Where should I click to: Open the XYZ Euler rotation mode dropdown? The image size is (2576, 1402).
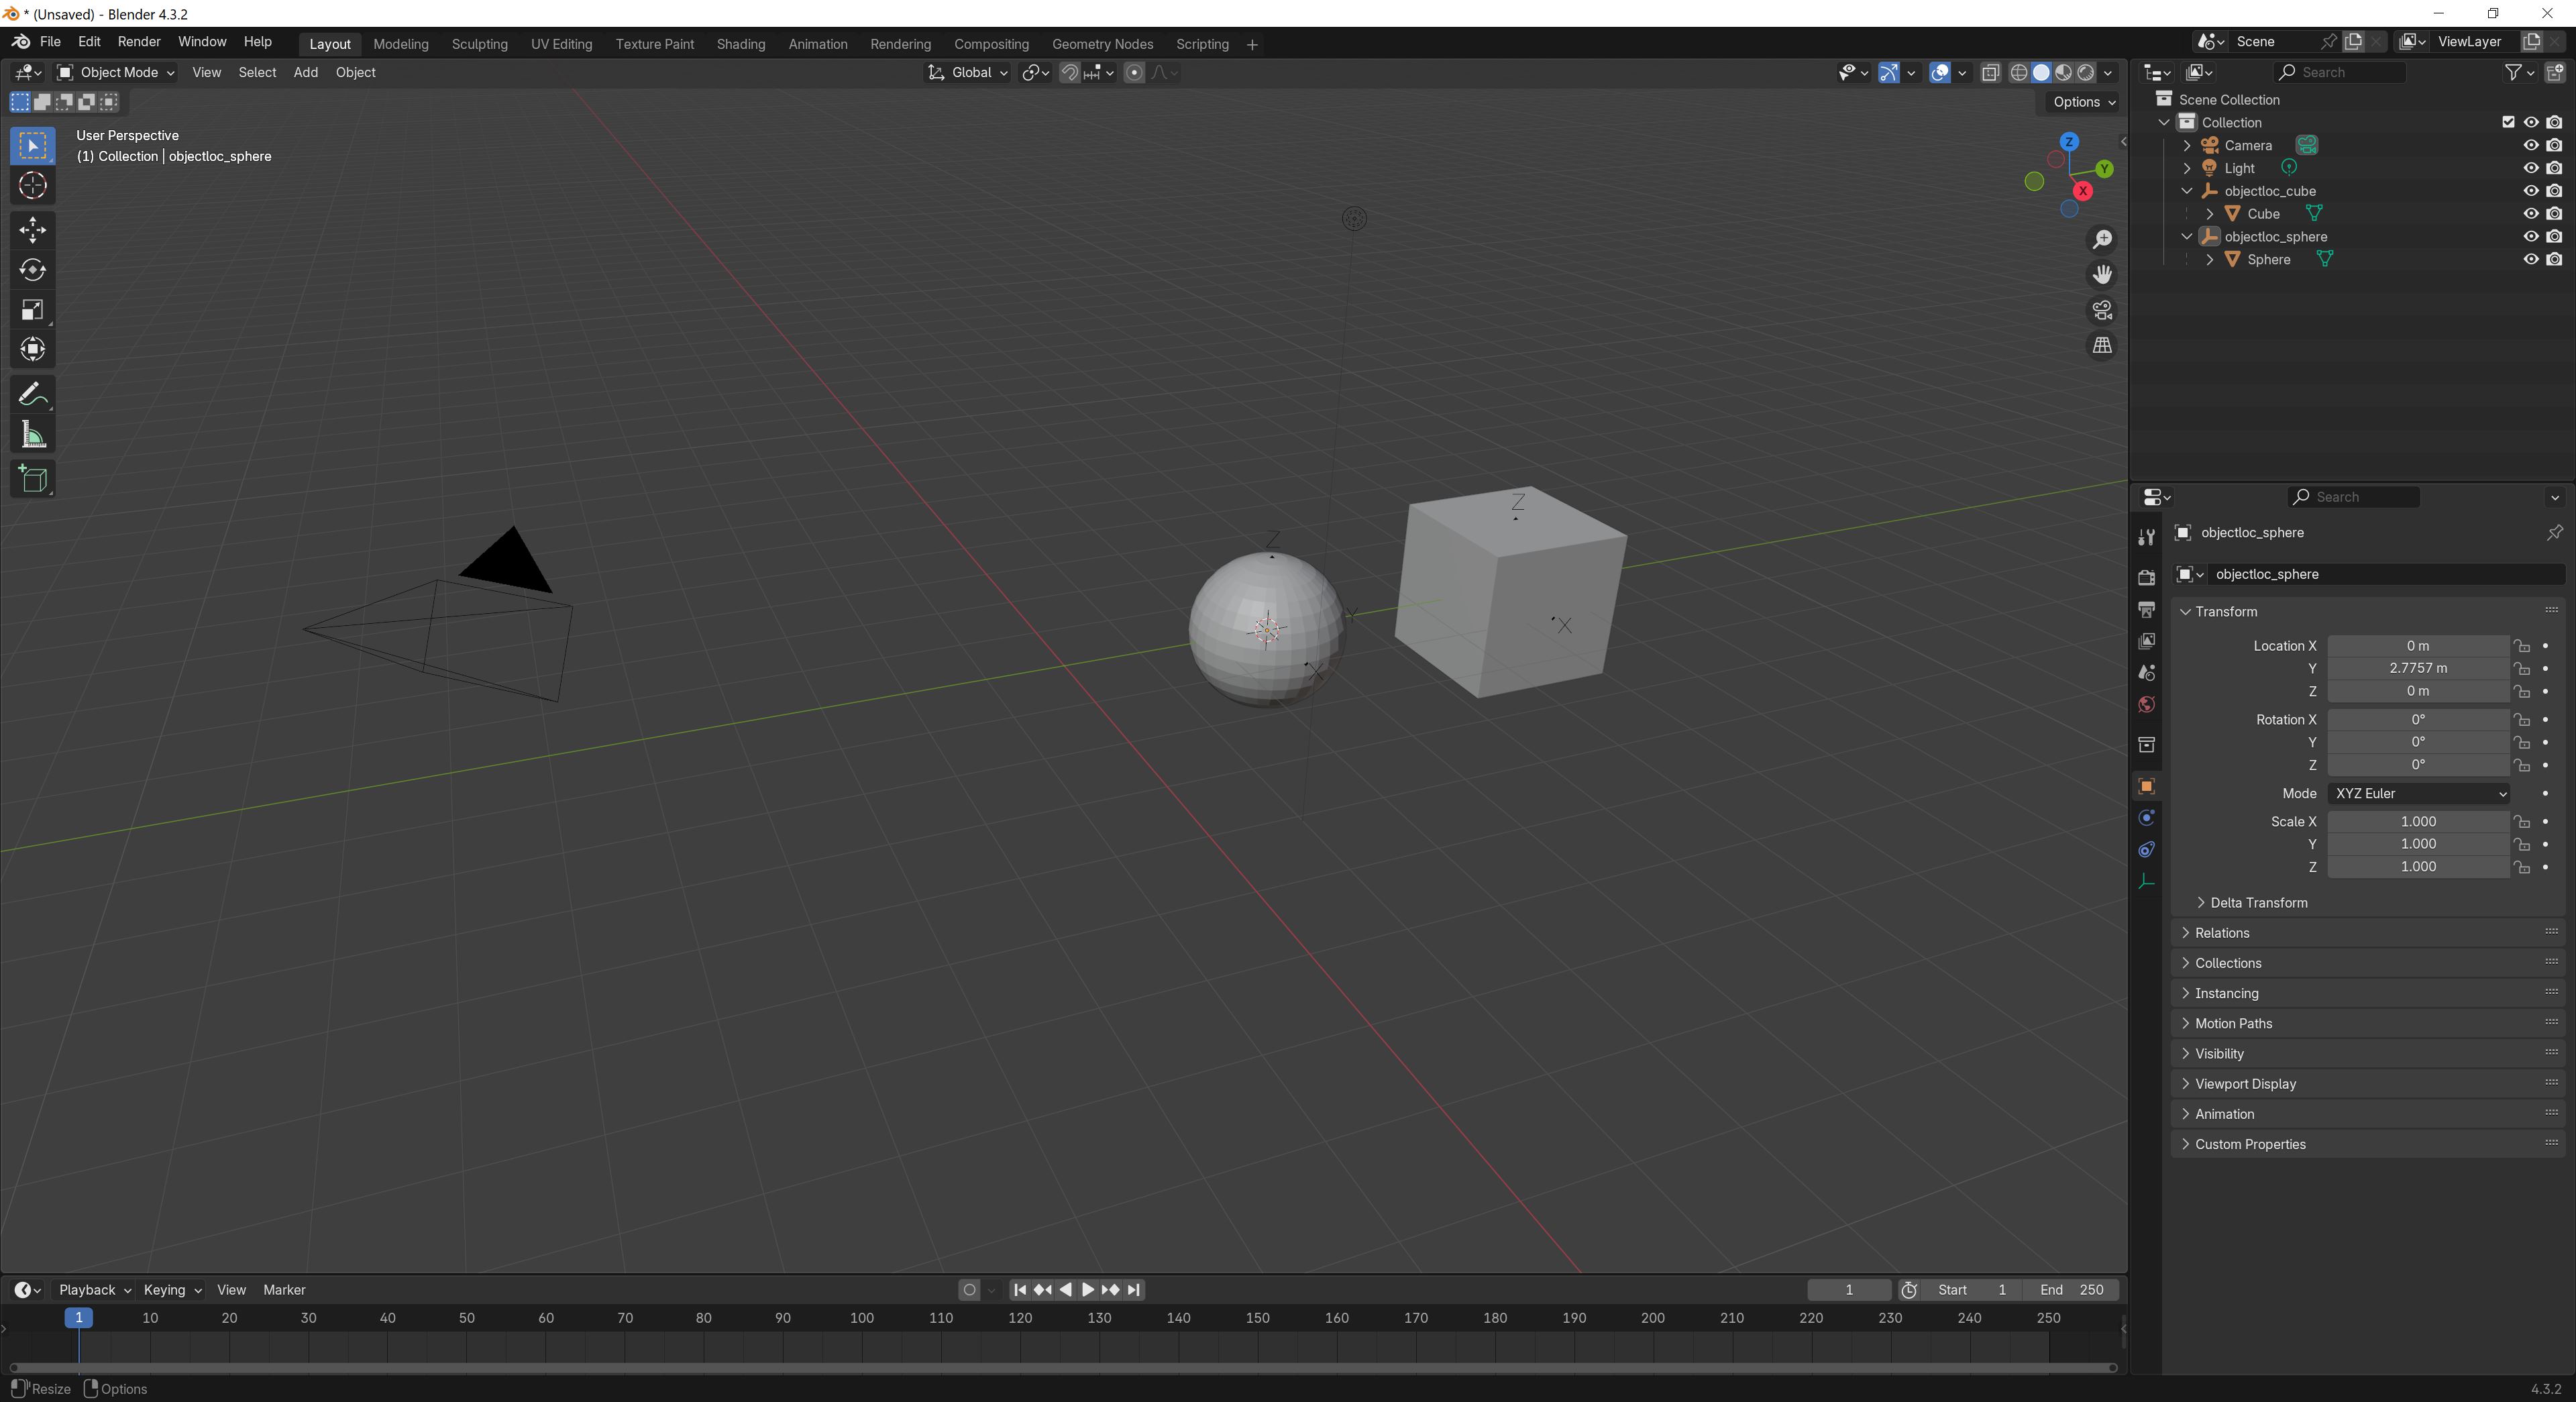coord(2418,794)
